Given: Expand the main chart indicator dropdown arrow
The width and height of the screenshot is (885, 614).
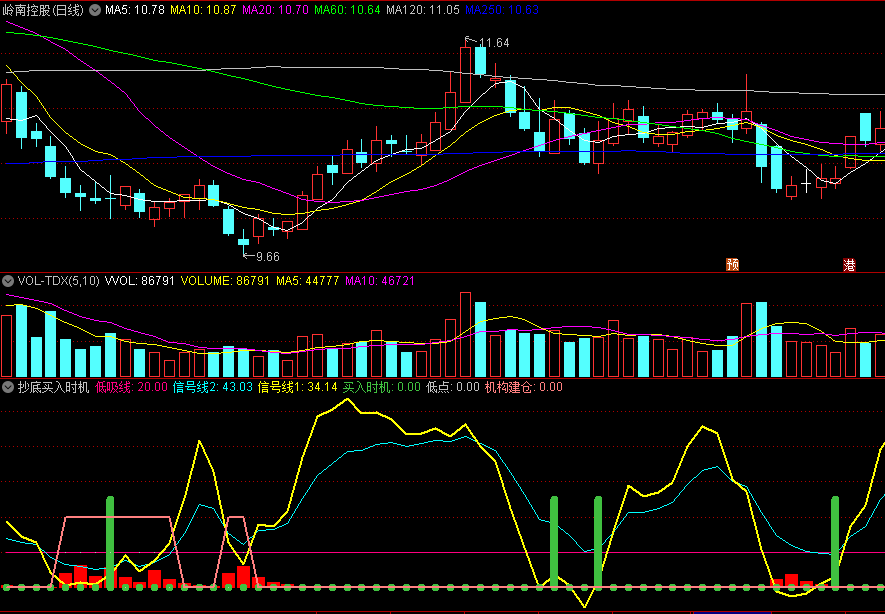Looking at the screenshot, I should tap(95, 10).
